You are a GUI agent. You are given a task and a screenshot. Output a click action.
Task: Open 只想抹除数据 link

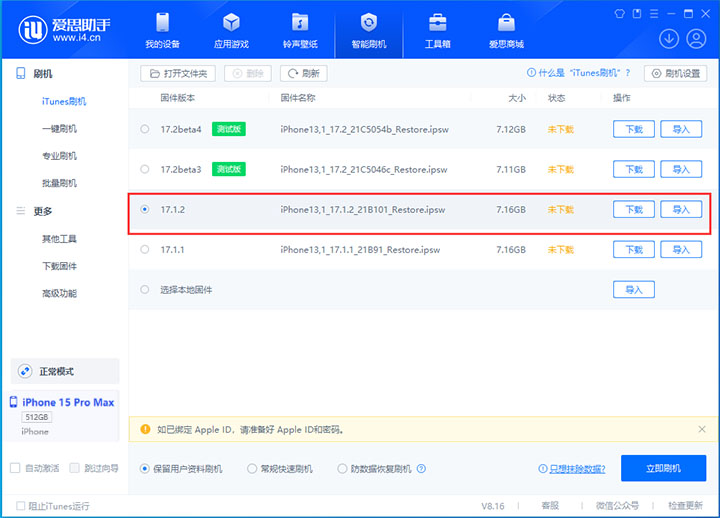click(x=577, y=468)
